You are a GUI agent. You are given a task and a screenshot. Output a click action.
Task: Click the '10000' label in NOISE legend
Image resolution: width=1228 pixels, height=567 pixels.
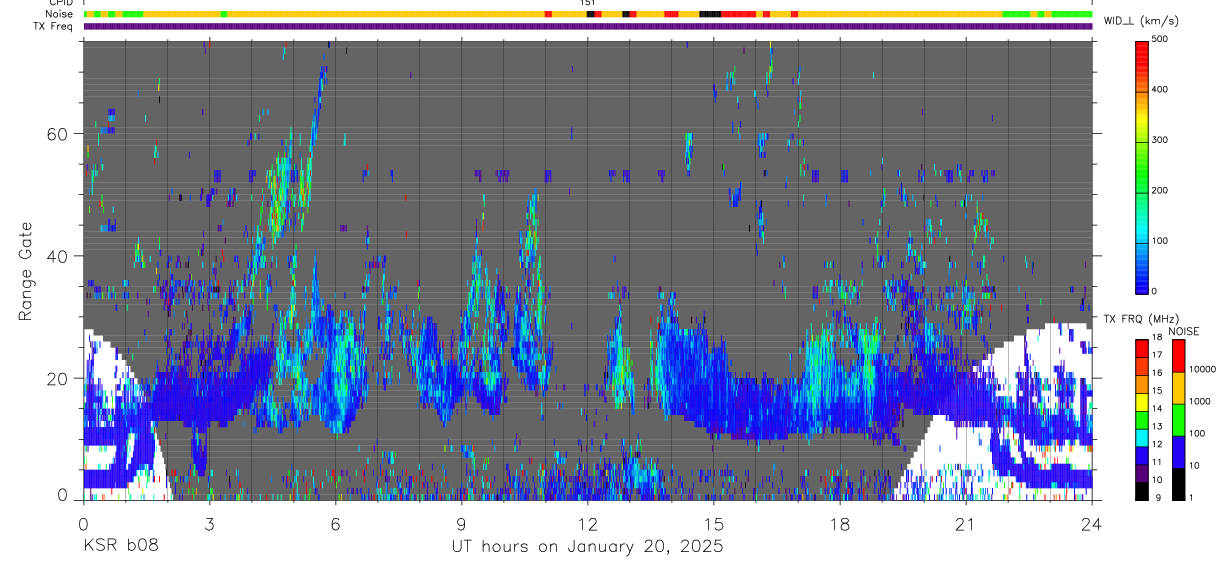pos(1202,370)
